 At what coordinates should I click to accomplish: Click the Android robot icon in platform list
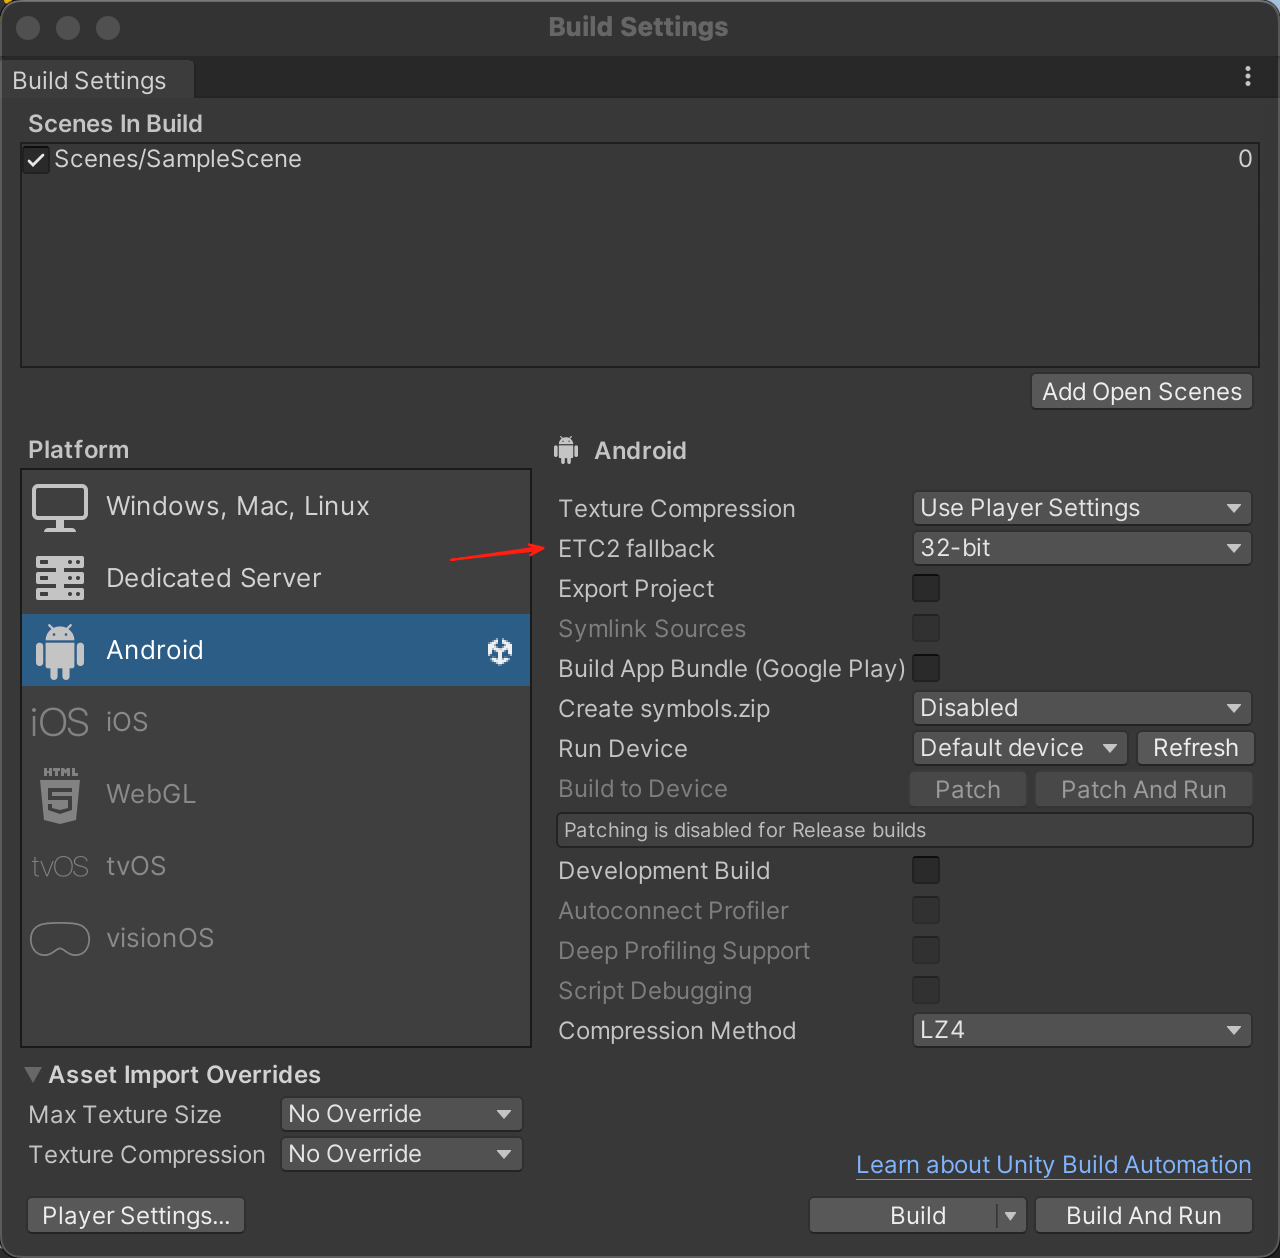click(x=60, y=651)
